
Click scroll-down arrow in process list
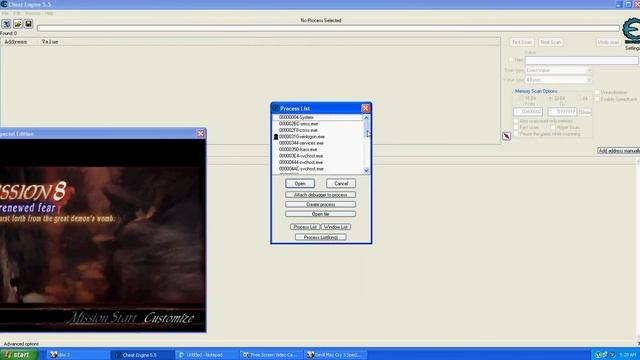click(366, 171)
